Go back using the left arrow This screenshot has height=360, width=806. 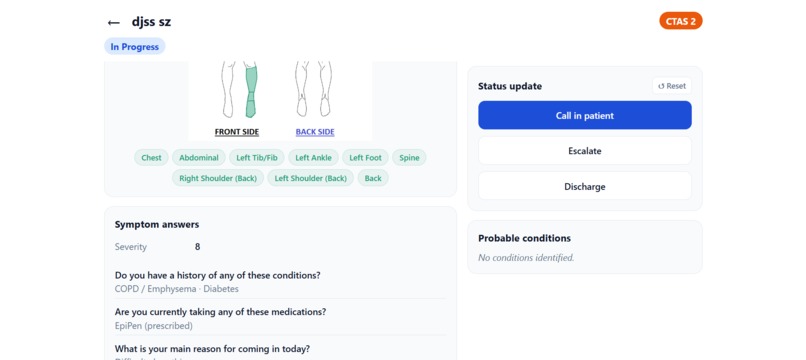(114, 22)
